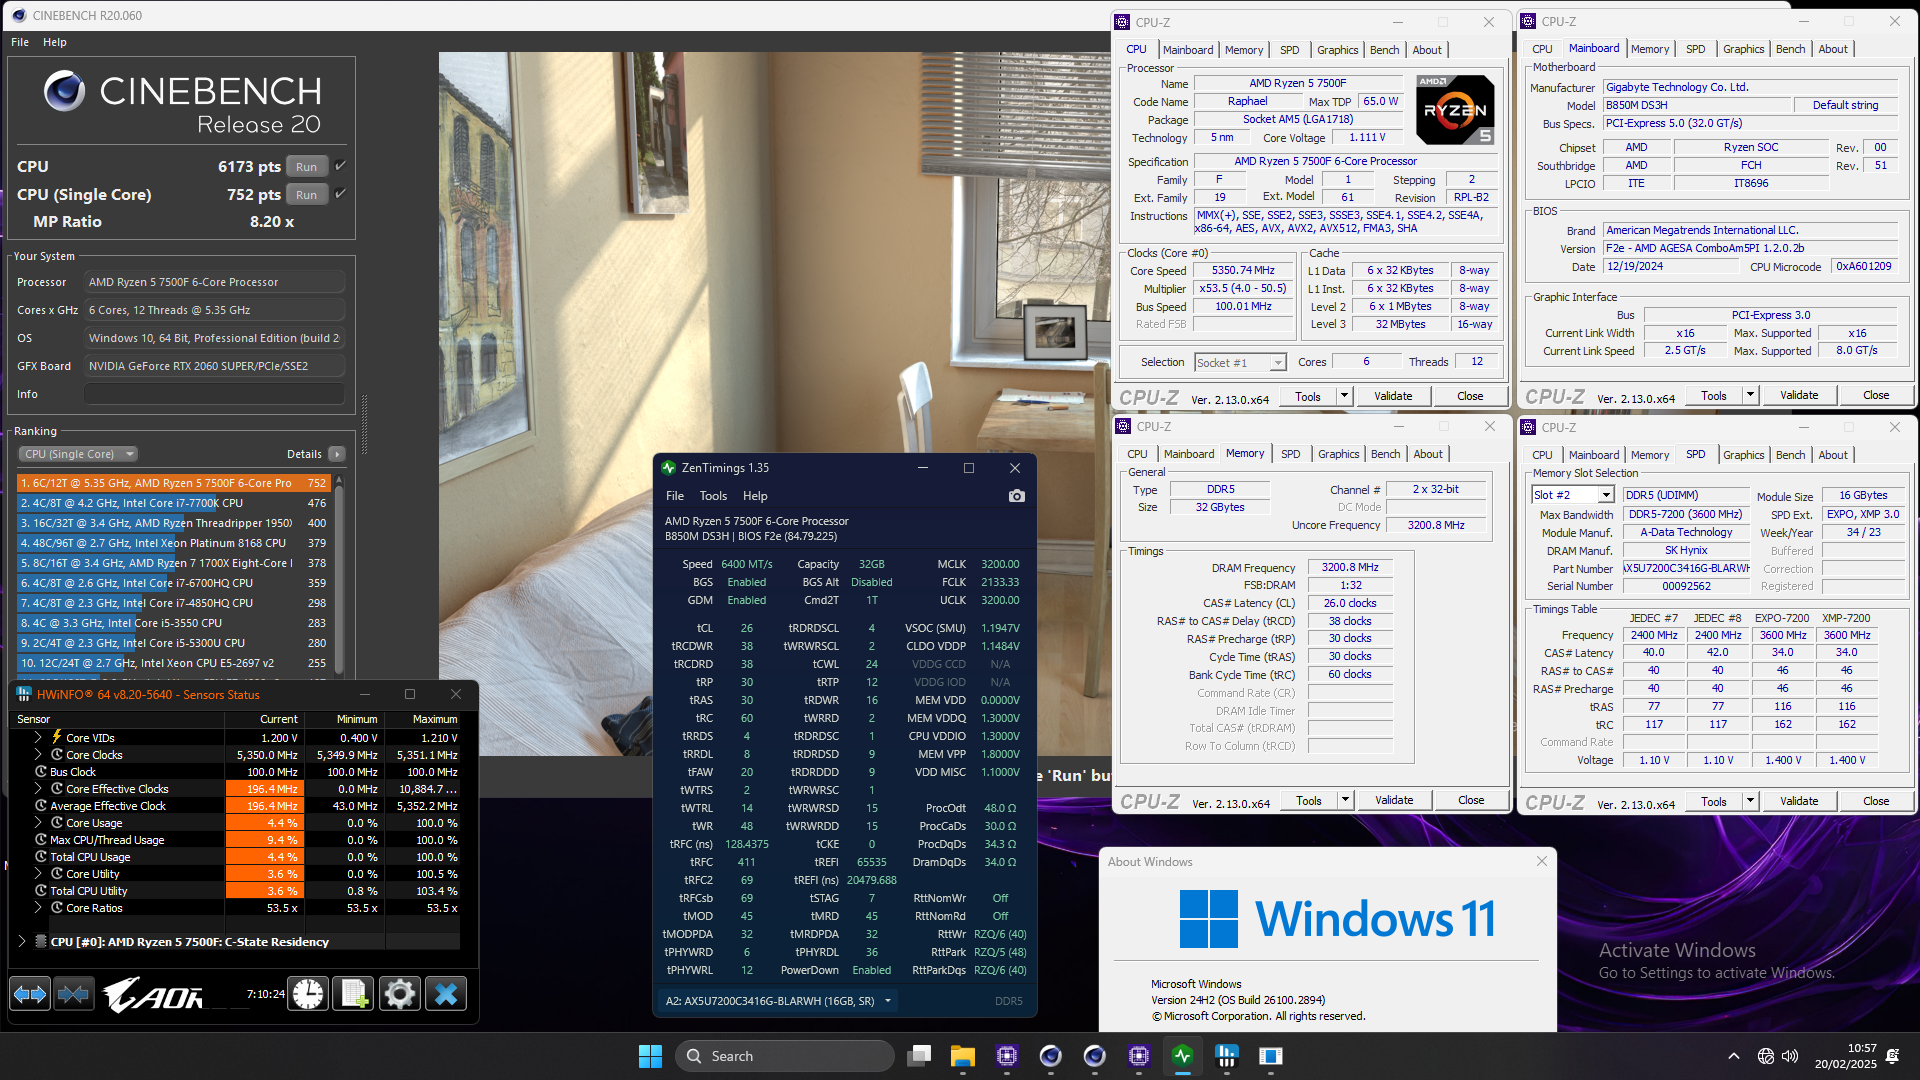
Task: Select Graphics tab in CPU-Z Mainboard window
Action: click(x=1743, y=49)
